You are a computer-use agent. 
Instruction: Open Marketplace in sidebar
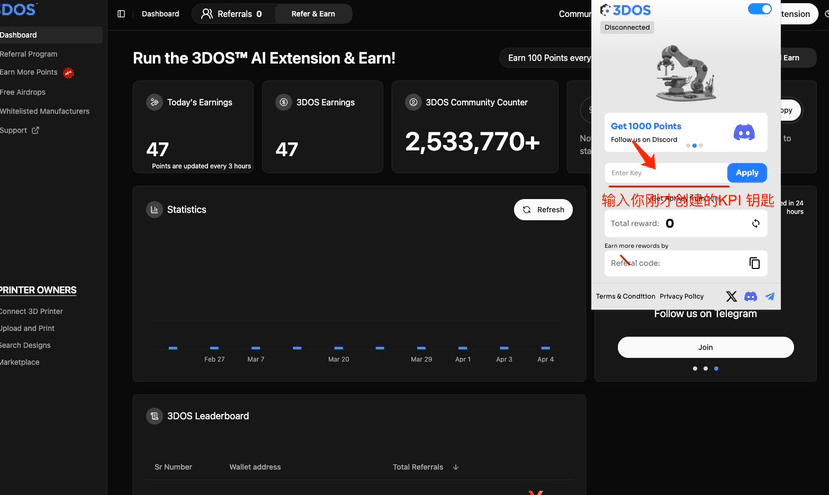[20, 362]
